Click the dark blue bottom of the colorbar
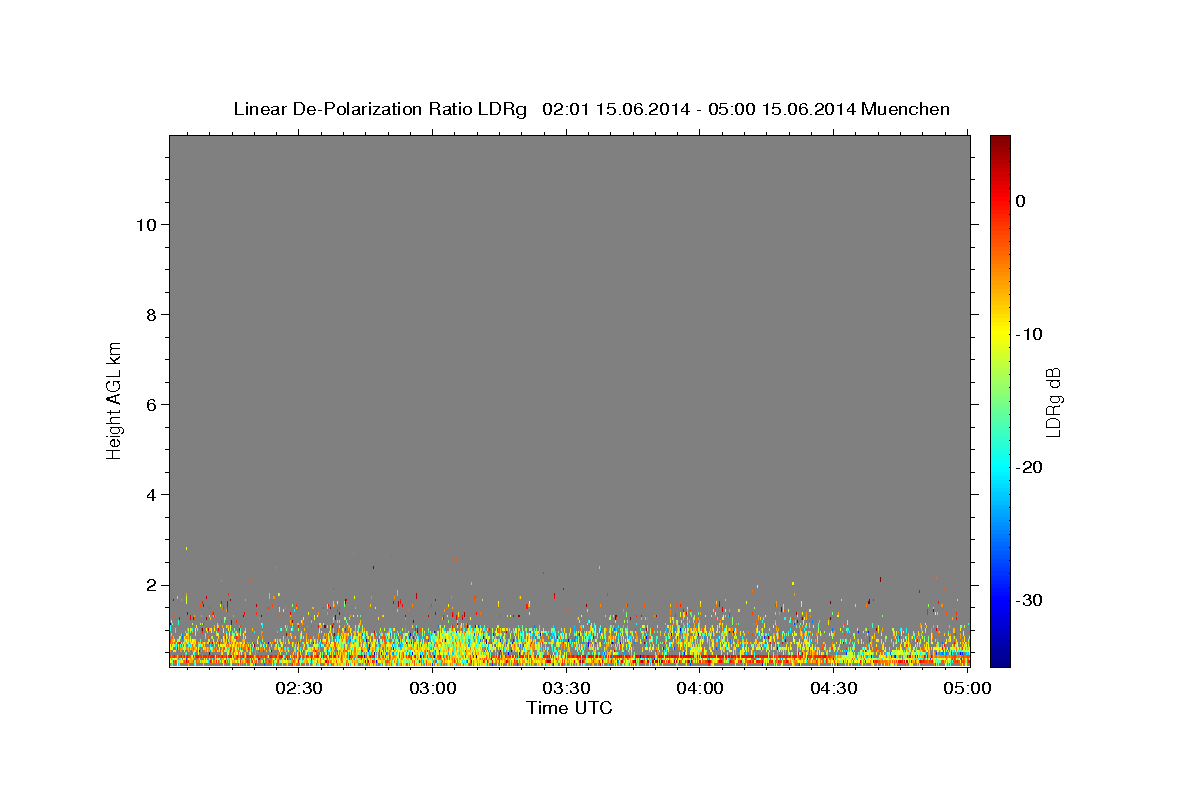The width and height of the screenshot is (1200, 800). pos(1000,655)
